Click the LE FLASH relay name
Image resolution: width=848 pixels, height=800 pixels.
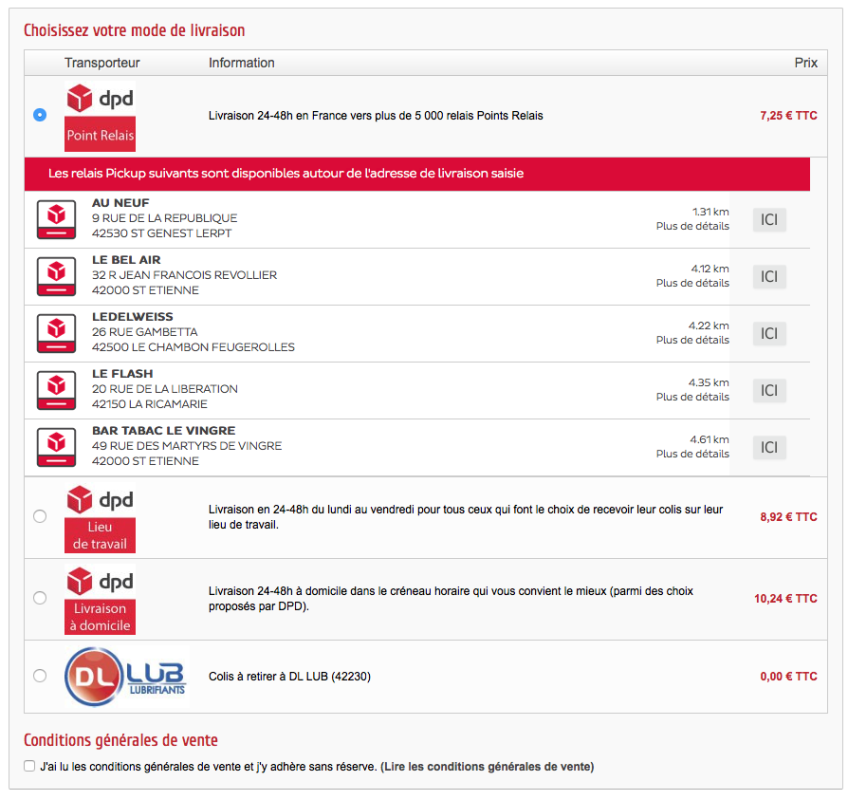pos(122,373)
